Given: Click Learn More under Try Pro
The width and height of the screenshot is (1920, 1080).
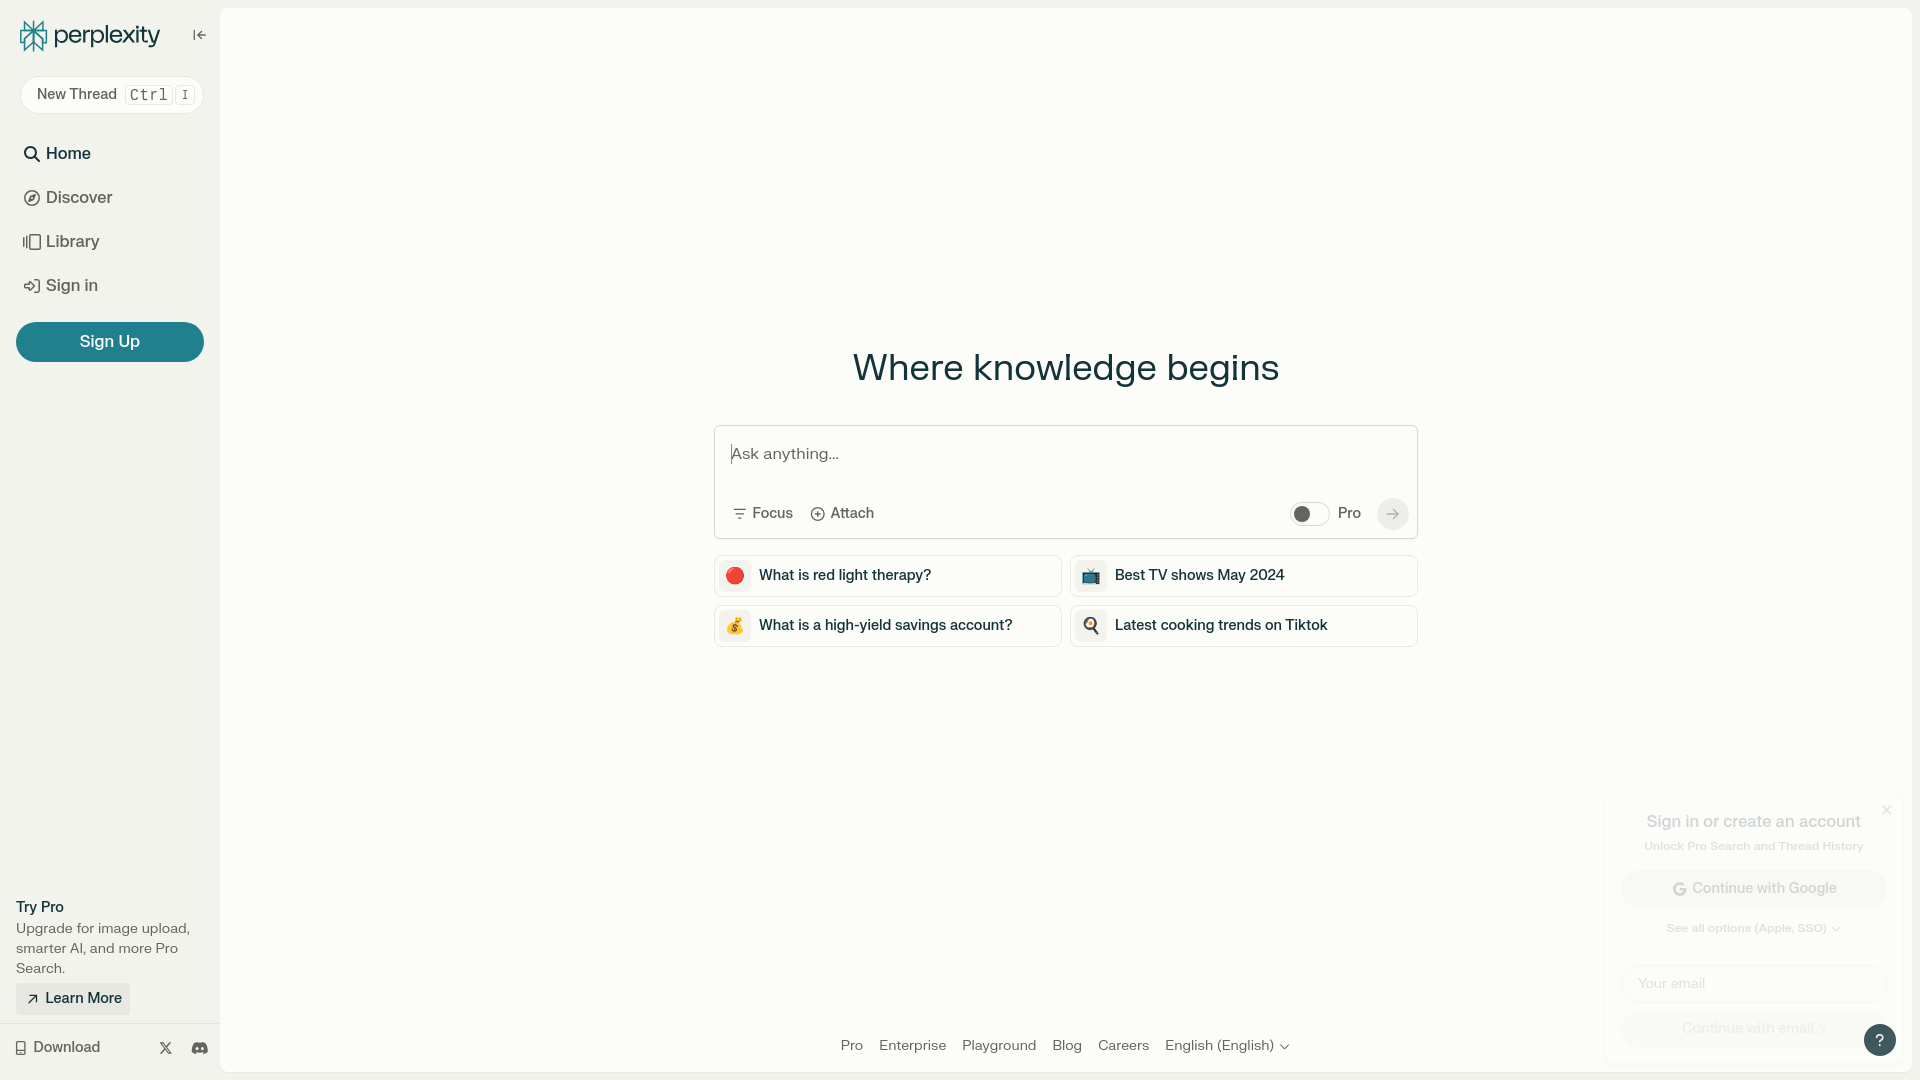Looking at the screenshot, I should [x=73, y=999].
